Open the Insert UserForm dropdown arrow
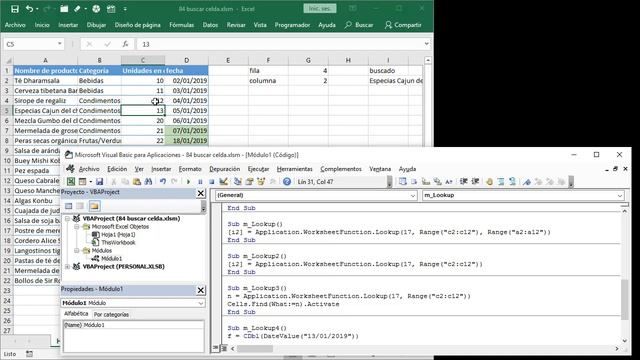 [90, 182]
